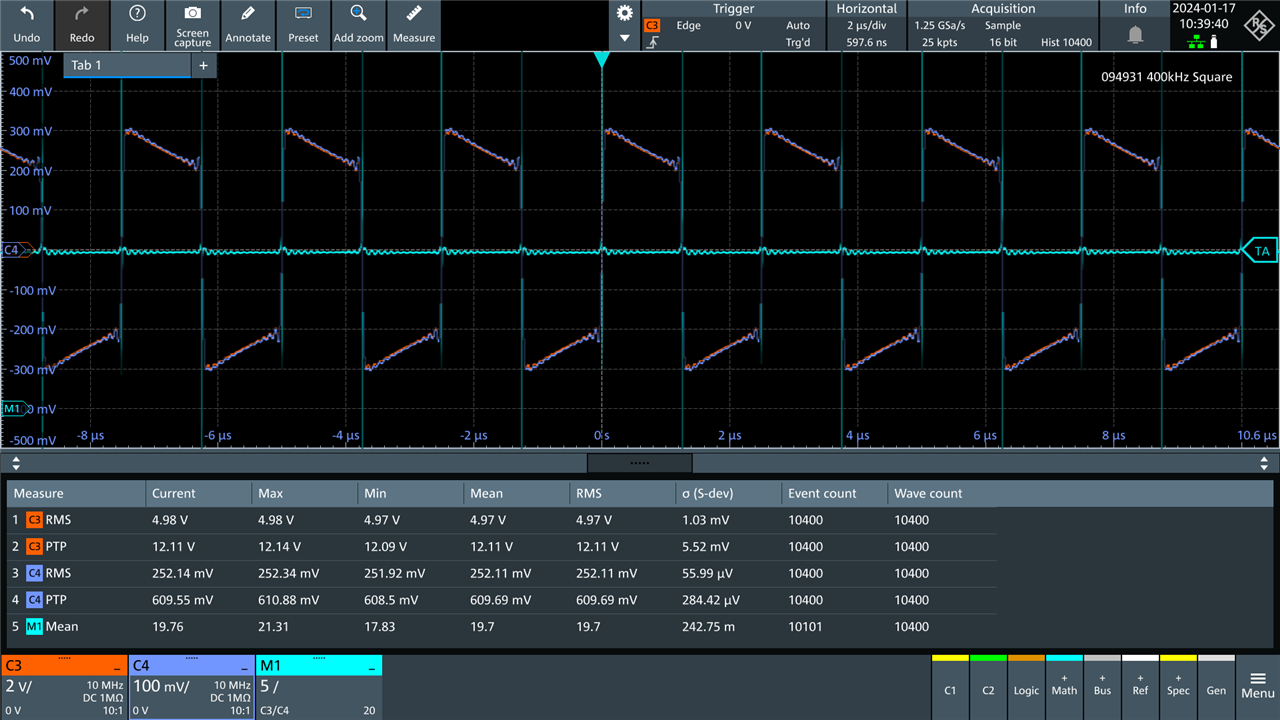This screenshot has height=720, width=1280.
Task: Click the green network status icon
Action: [x=1195, y=42]
